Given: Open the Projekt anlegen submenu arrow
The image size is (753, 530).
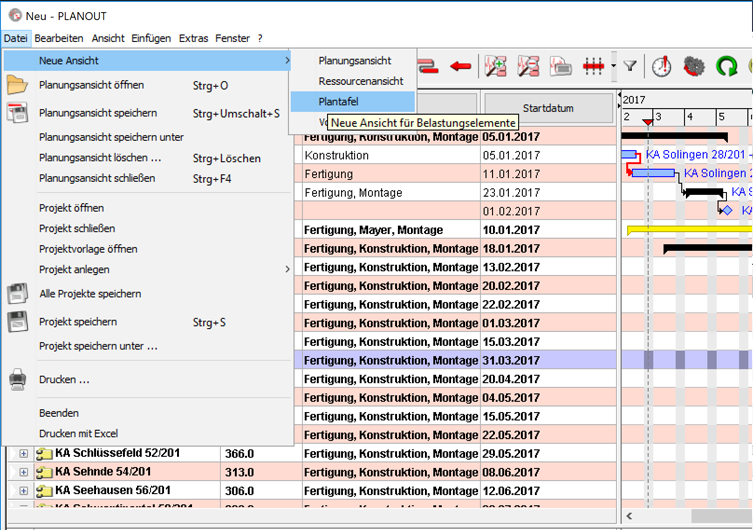Looking at the screenshot, I should click(287, 269).
